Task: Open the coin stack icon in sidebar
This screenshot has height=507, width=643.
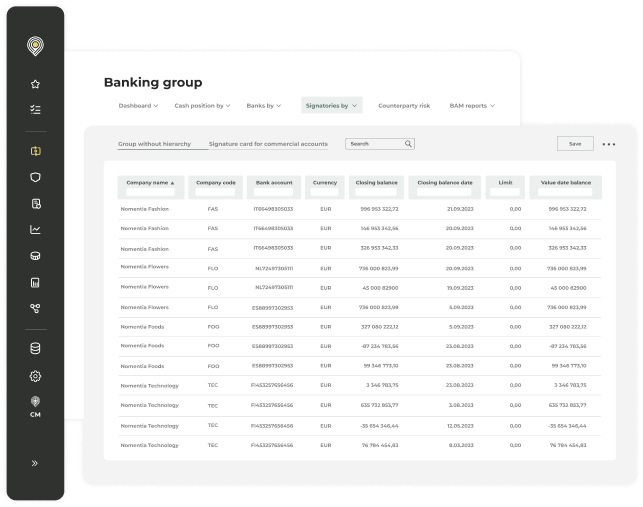Action: [35, 256]
